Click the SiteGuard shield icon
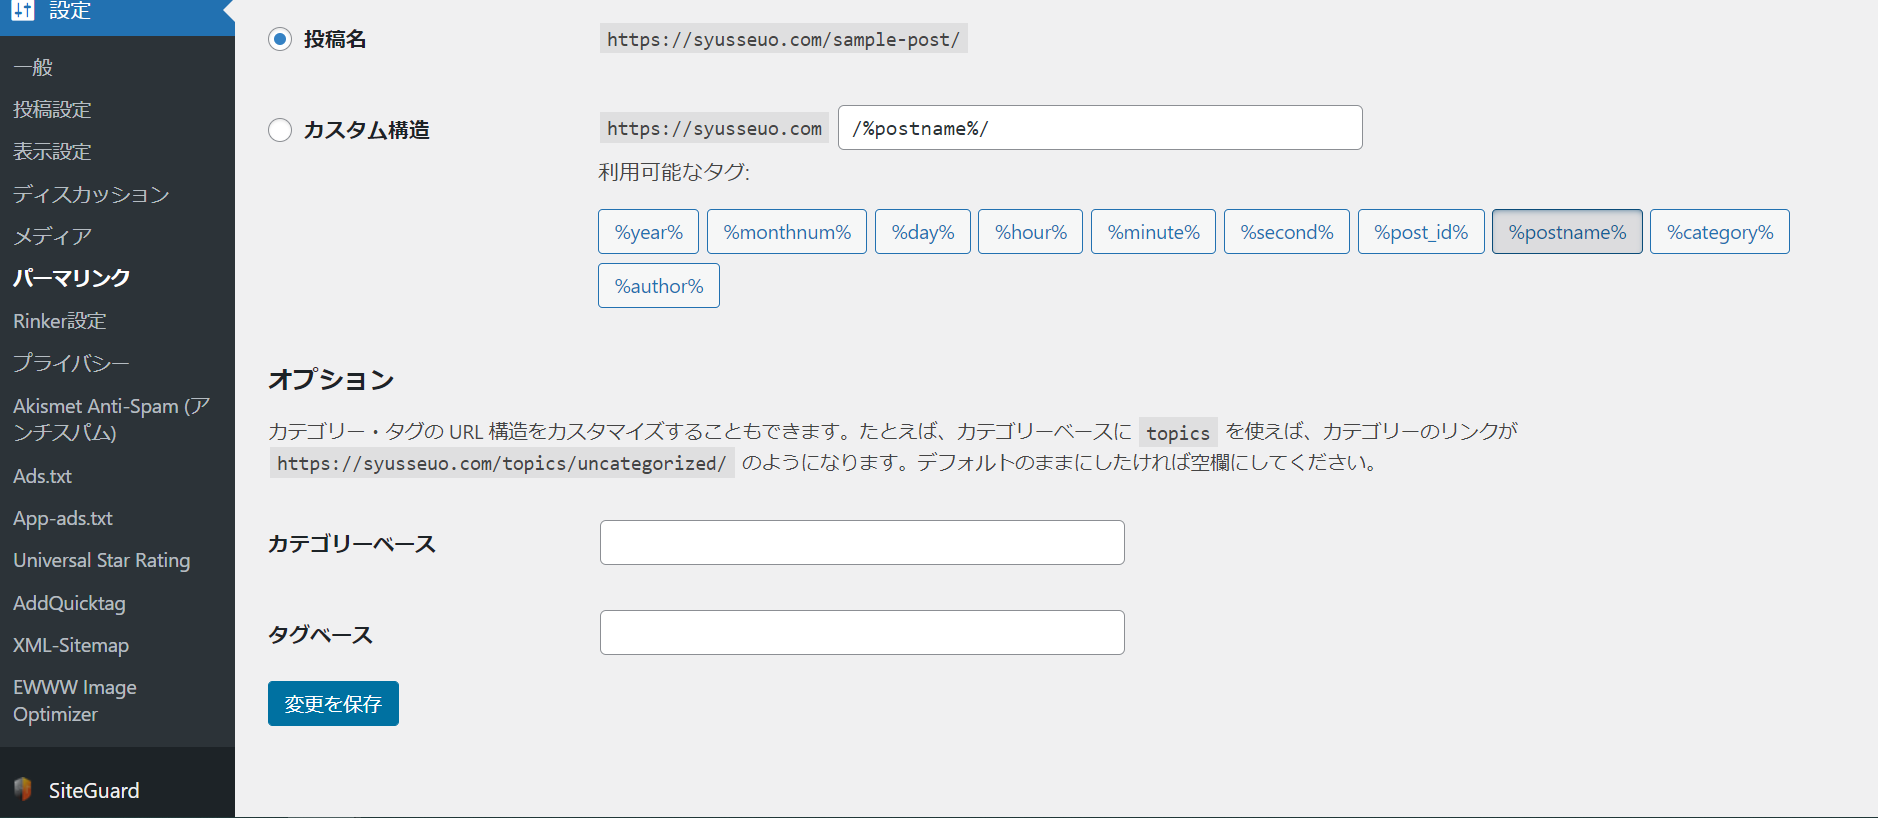This screenshot has width=1878, height=818. (23, 789)
